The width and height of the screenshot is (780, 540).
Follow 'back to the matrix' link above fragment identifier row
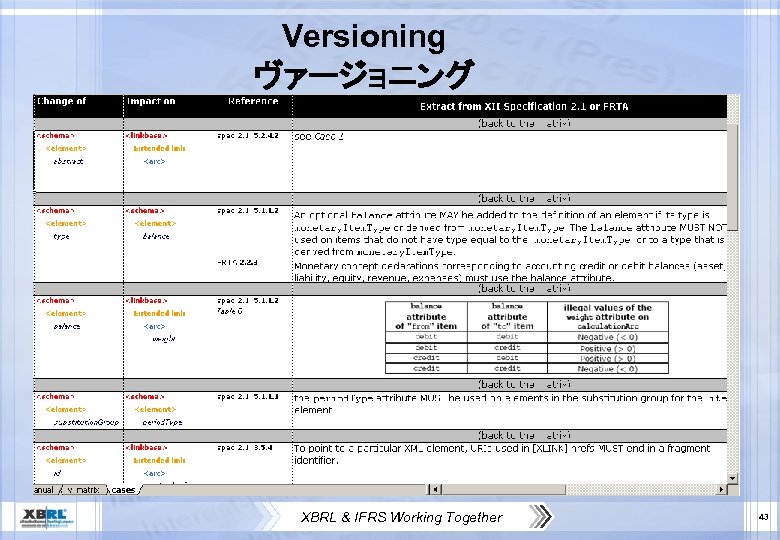524,436
